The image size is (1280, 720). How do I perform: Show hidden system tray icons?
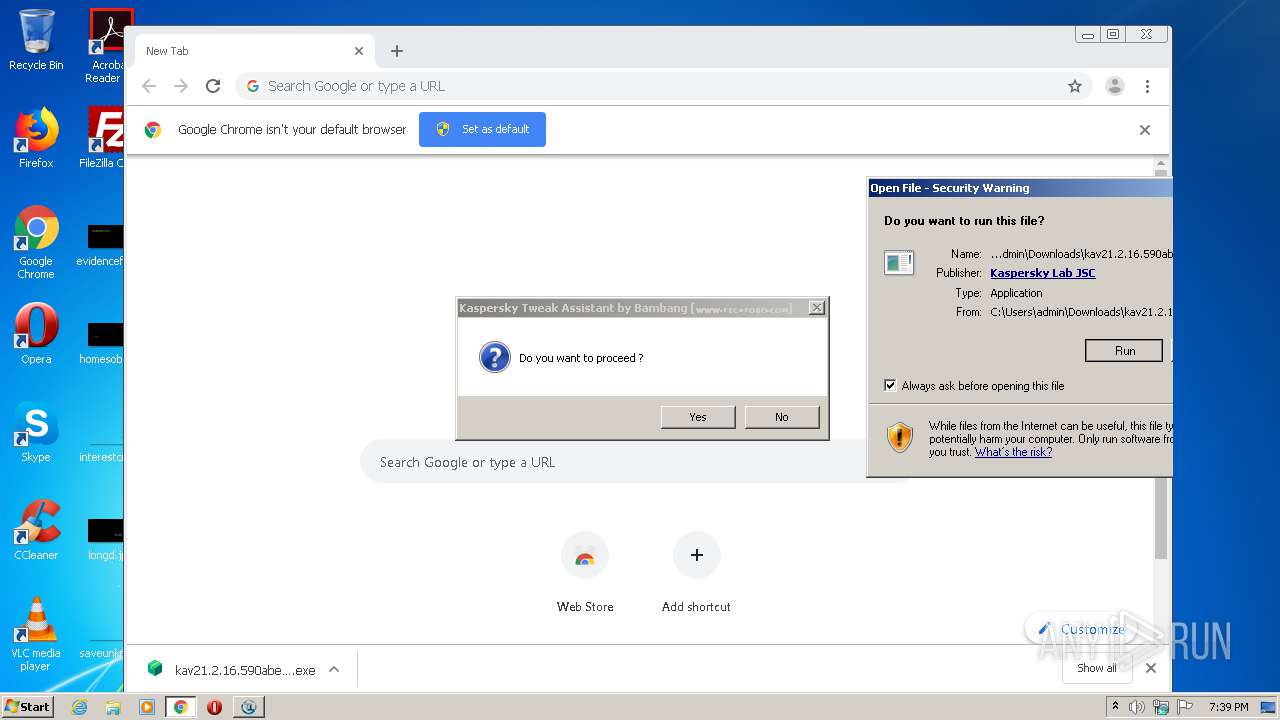(x=1115, y=707)
